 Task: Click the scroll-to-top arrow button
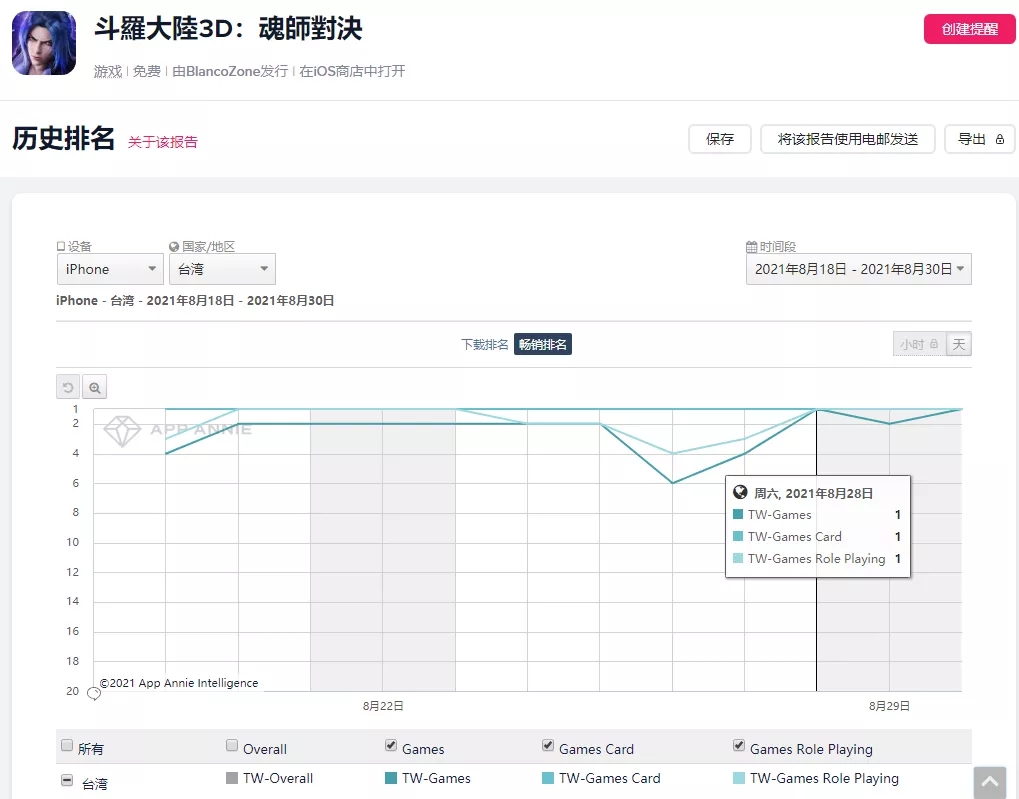[x=989, y=782]
